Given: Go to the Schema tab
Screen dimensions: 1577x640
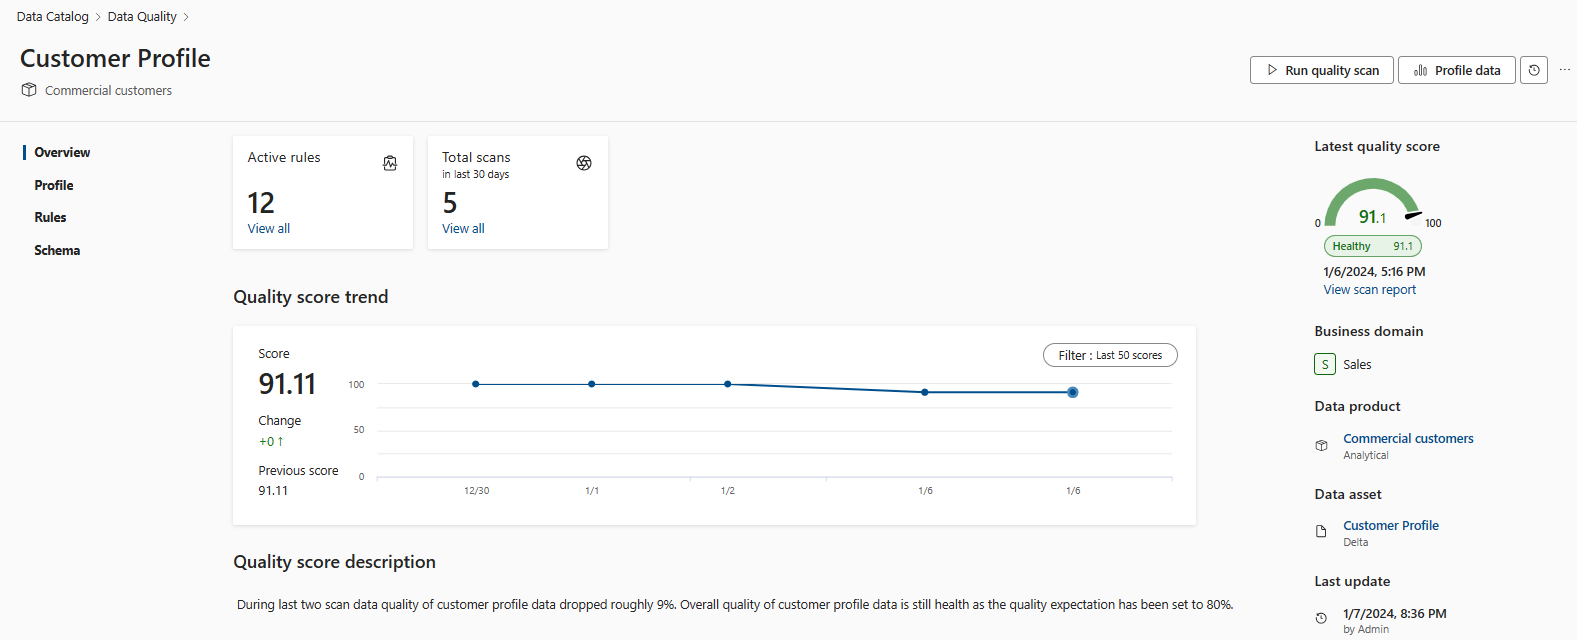Looking at the screenshot, I should click(57, 250).
